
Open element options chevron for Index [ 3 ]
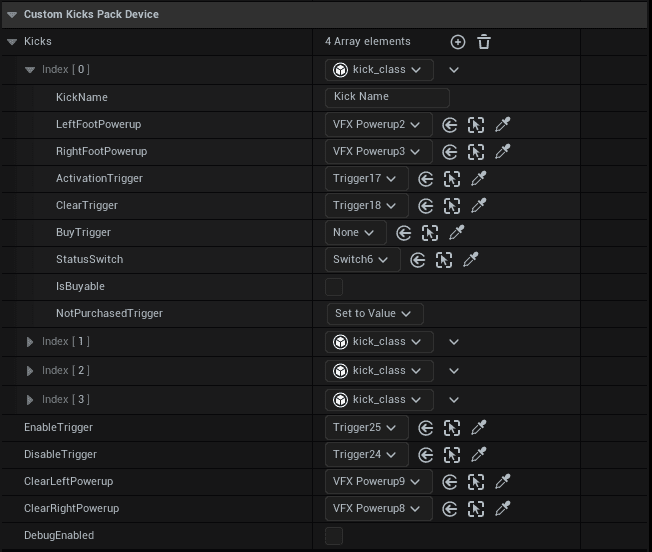pyautogui.click(x=454, y=400)
